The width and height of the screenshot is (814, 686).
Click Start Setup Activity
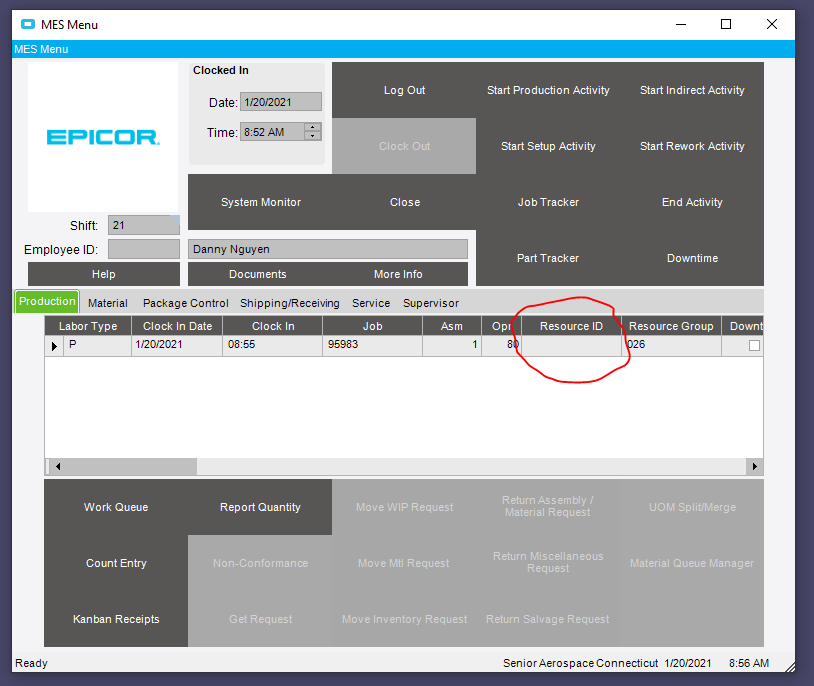(x=548, y=146)
